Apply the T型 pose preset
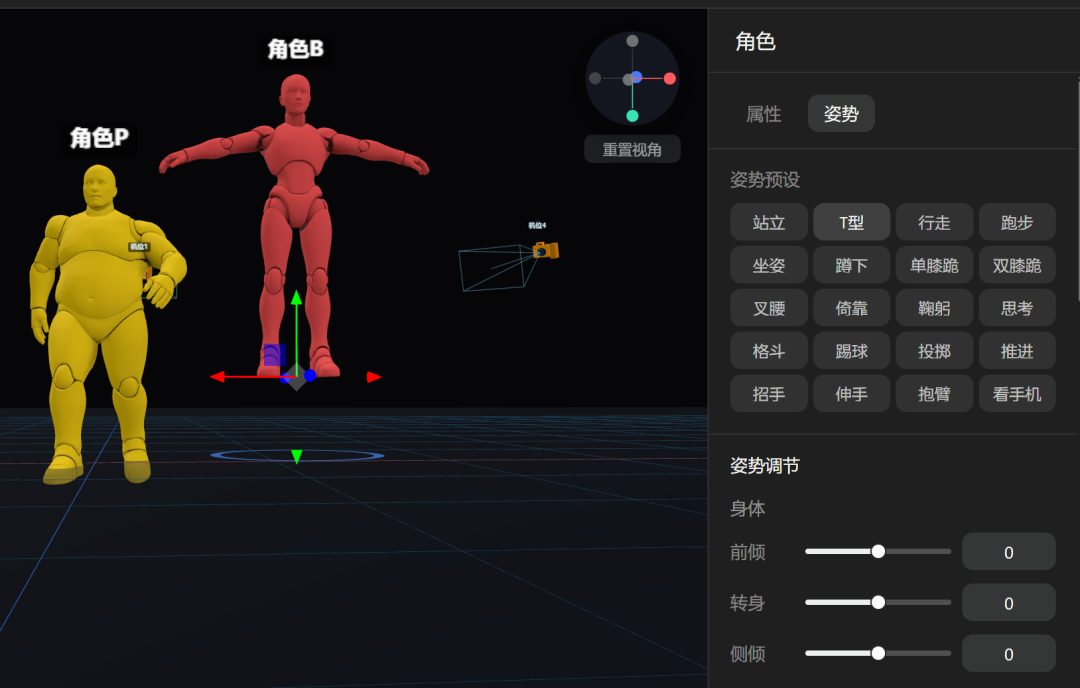 point(851,222)
